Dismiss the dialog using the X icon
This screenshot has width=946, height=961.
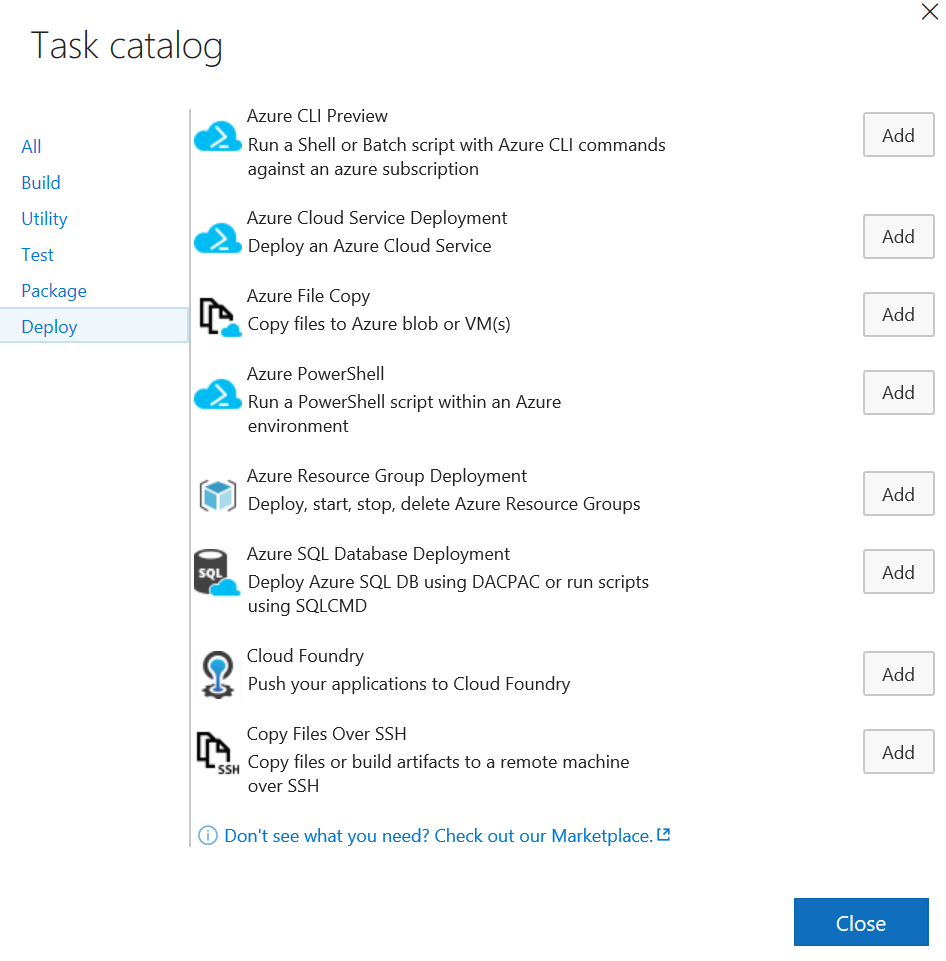pyautogui.click(x=929, y=12)
